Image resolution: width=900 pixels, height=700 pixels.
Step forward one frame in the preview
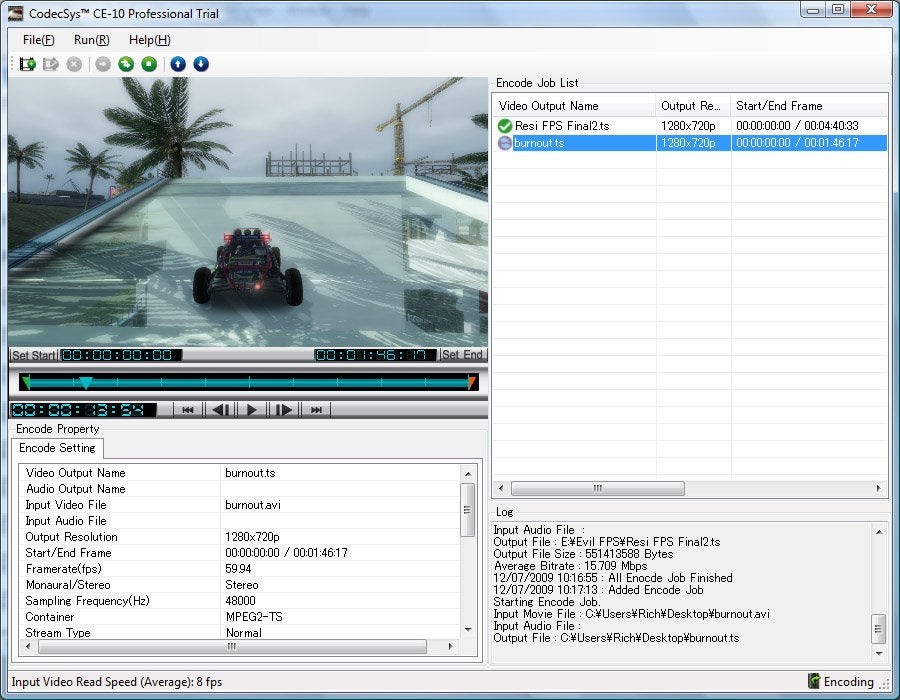[284, 409]
